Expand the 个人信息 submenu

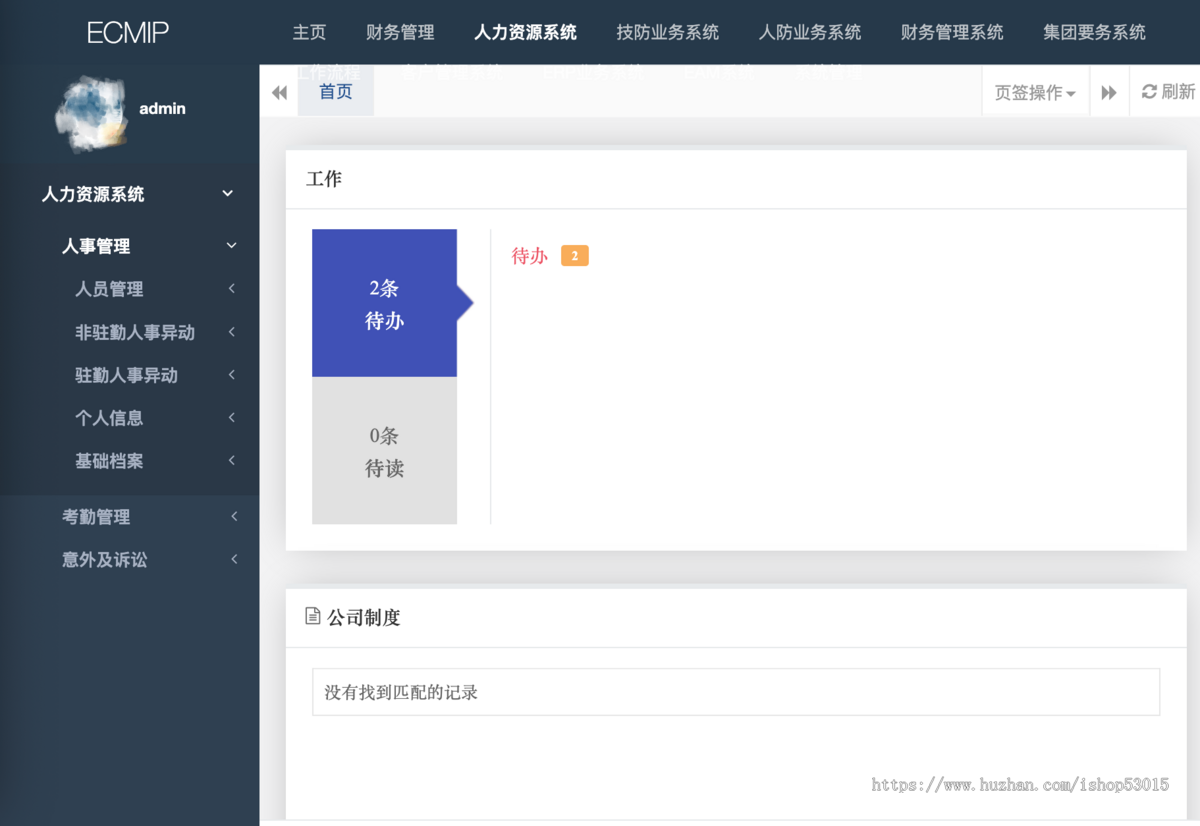click(x=130, y=418)
